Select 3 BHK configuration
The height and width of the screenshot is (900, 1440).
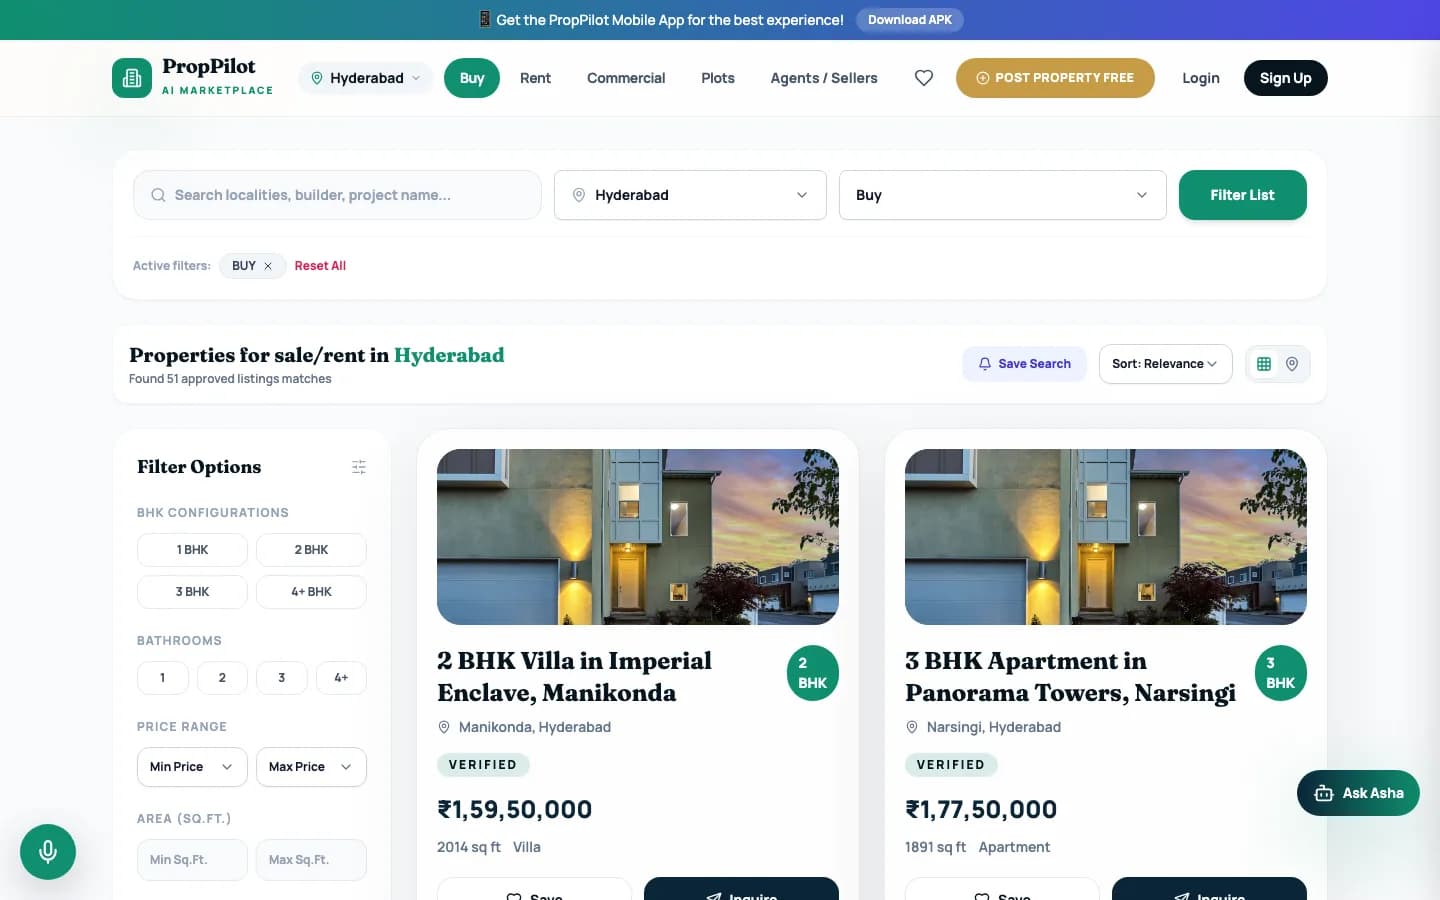point(192,592)
